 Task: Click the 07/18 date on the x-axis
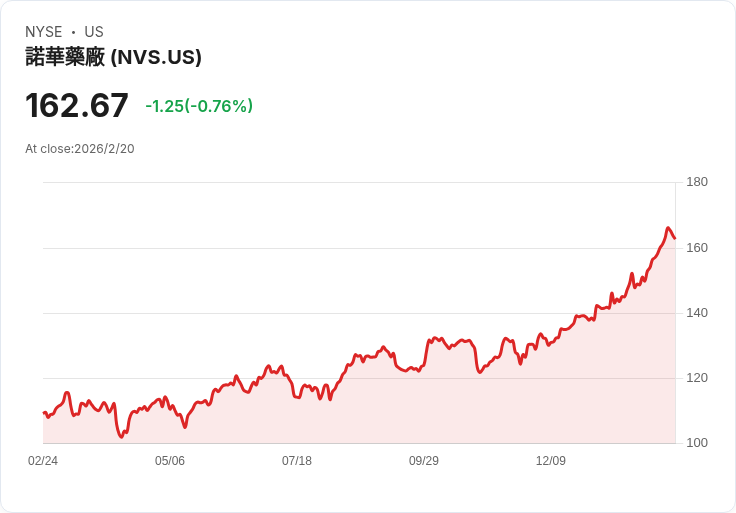click(x=297, y=461)
